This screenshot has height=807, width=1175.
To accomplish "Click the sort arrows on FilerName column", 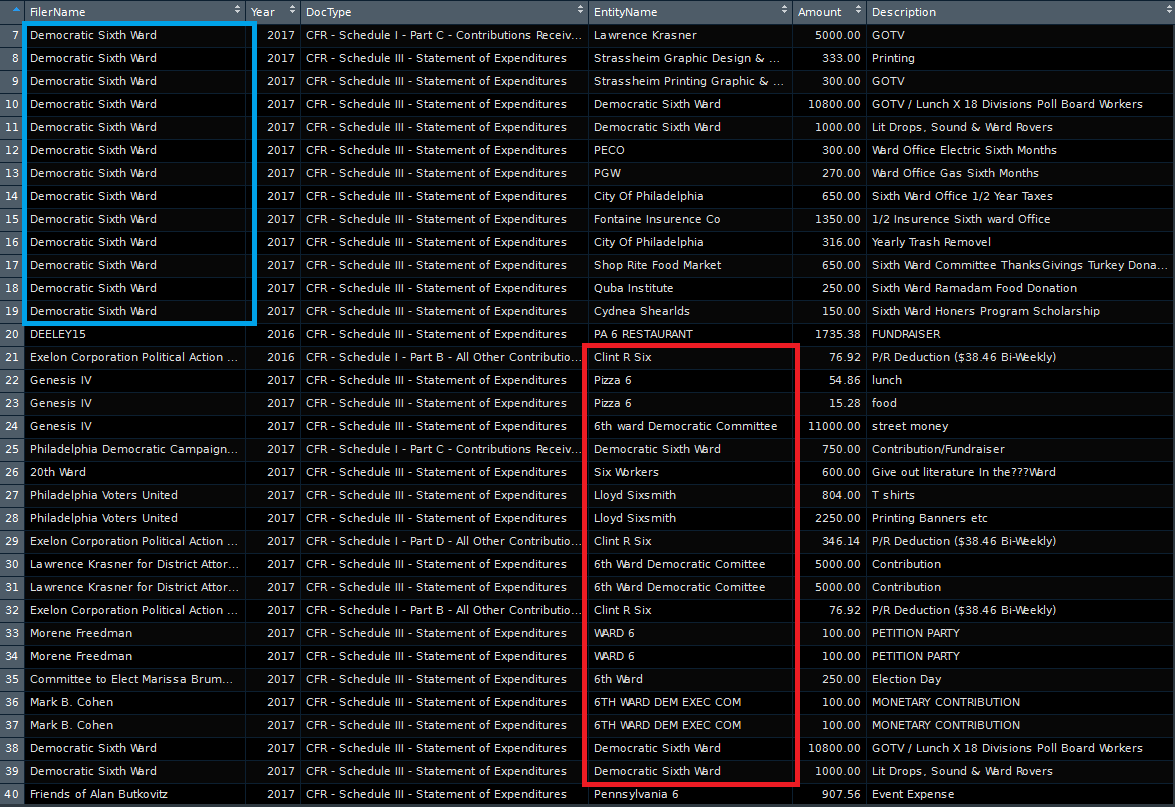I will (237, 12).
